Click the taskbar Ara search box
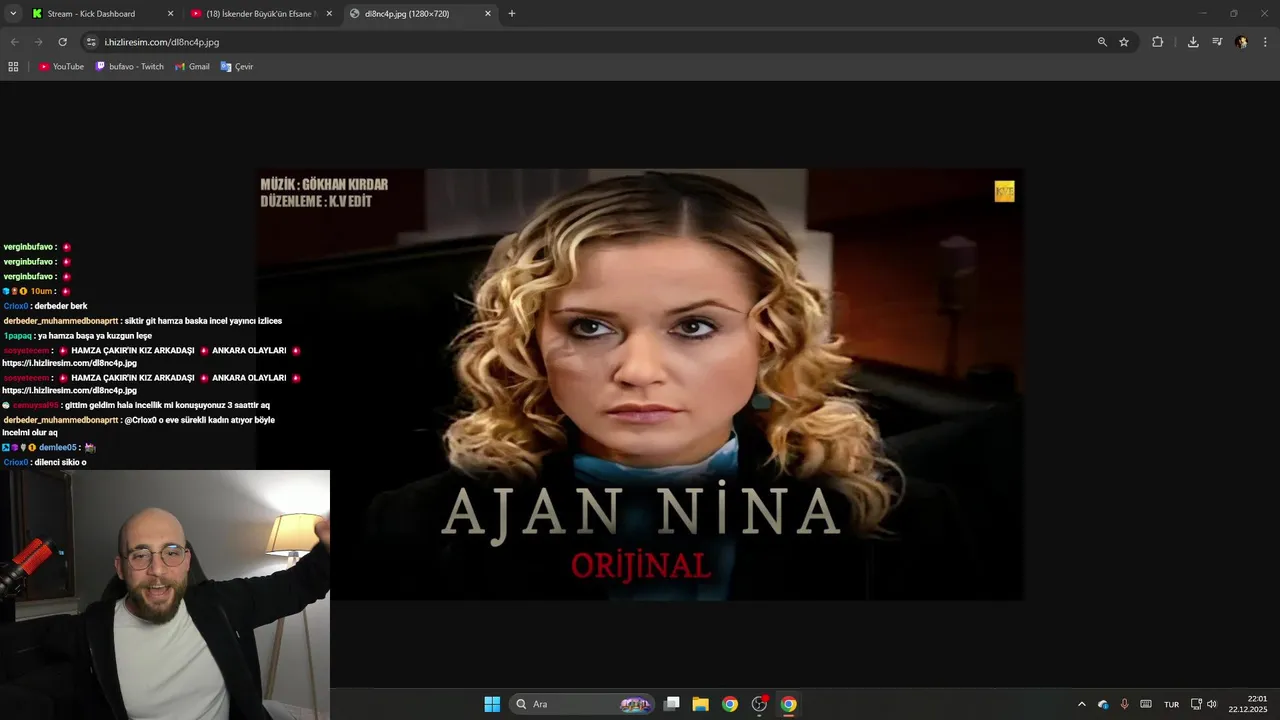Screen dimensions: 1280x720 (x=583, y=704)
